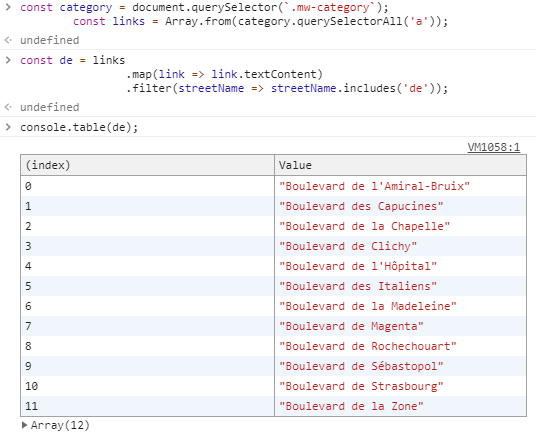Select "Boulevard de la Chapelle" cell
Viewport: 536px width, 435px height.
point(400,226)
